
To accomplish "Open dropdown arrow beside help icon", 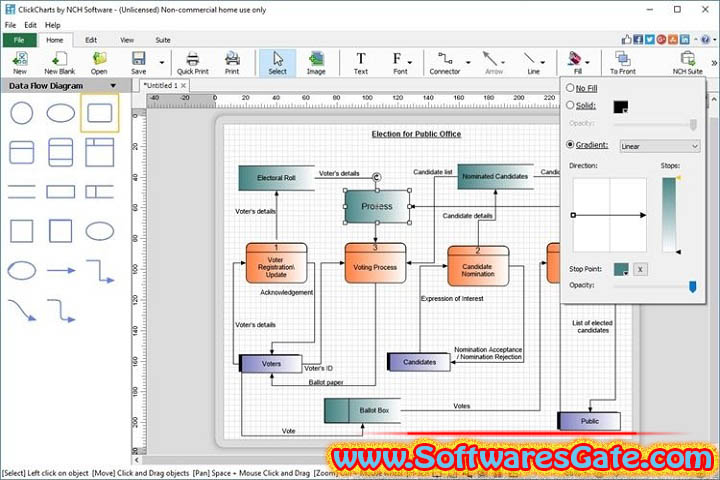I will (x=714, y=40).
